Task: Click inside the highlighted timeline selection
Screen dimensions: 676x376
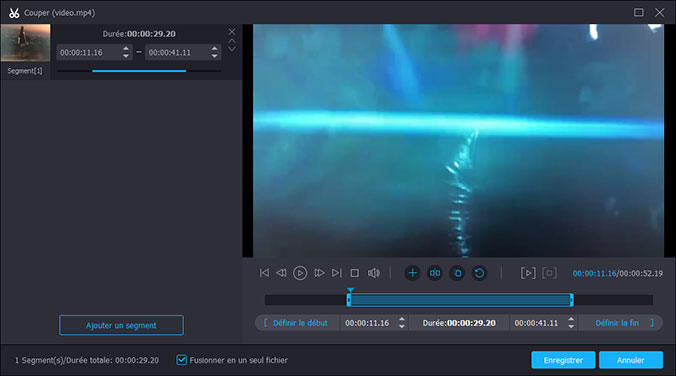Action: [460, 300]
